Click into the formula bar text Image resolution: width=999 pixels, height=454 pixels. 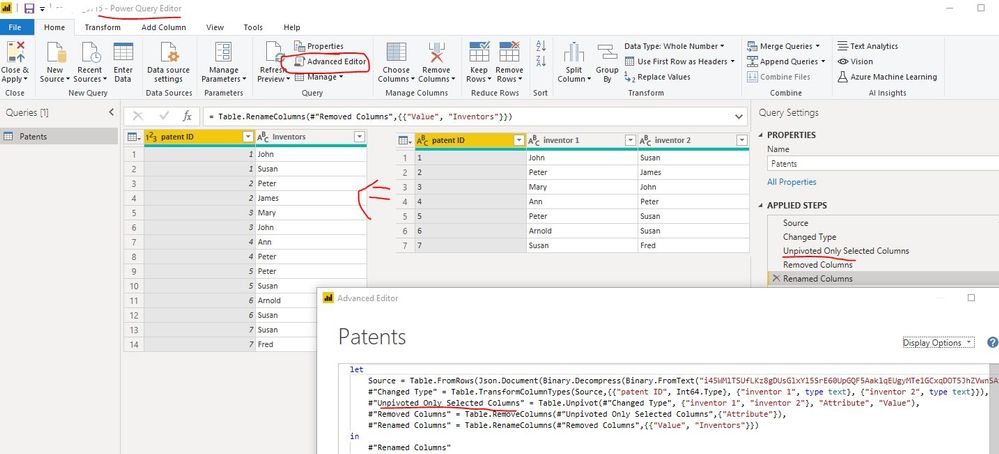[467, 117]
